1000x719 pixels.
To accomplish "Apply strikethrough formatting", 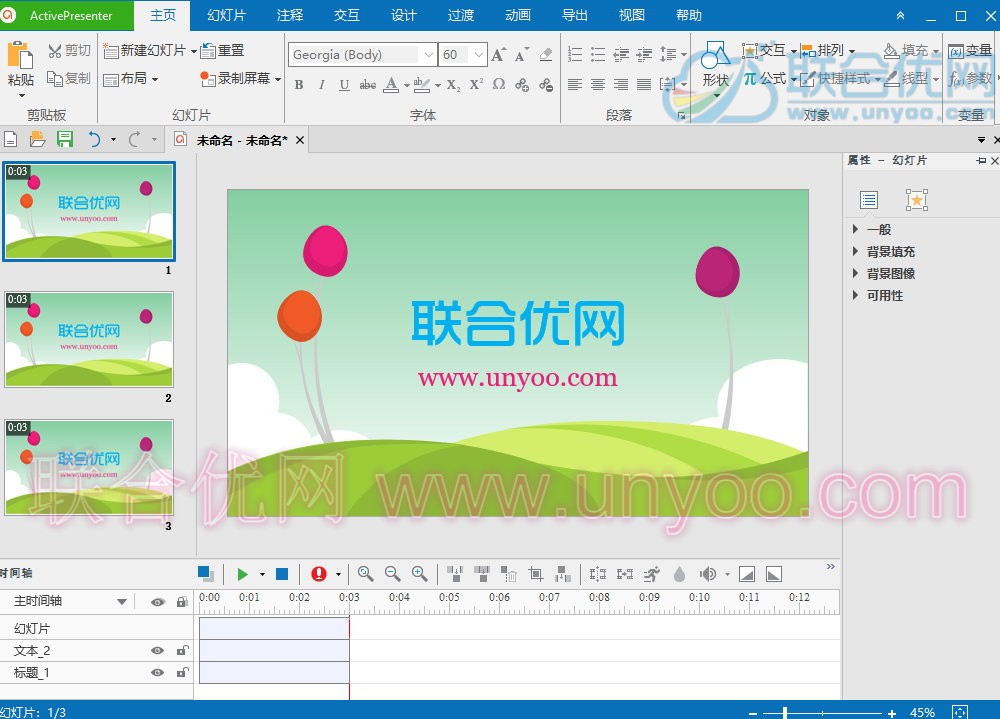I will (367, 85).
